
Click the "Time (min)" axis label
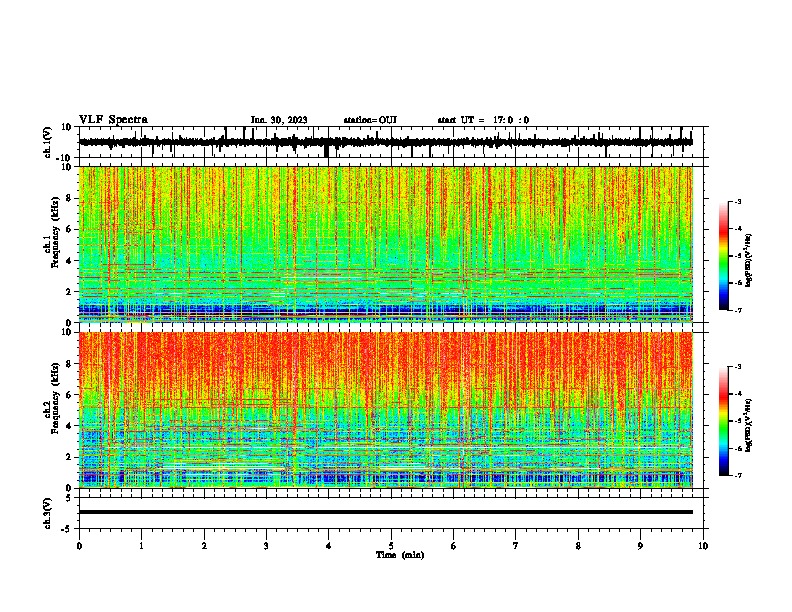pyautogui.click(x=400, y=555)
